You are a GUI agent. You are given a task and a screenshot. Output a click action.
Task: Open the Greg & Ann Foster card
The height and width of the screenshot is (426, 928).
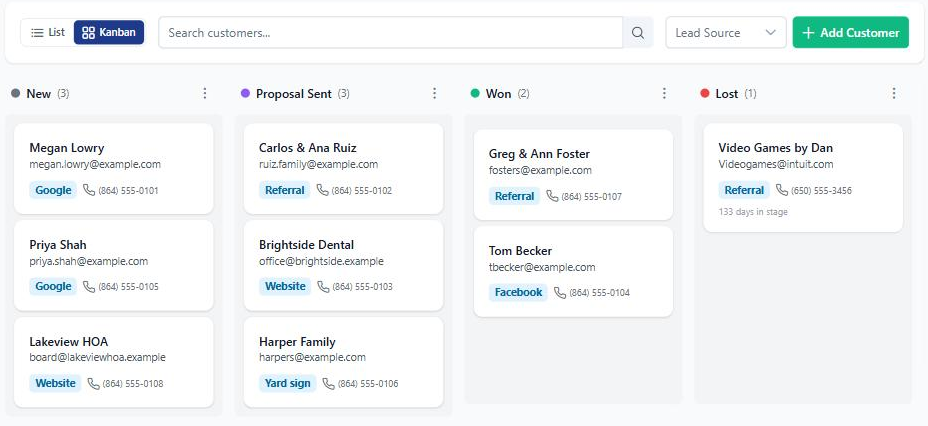(x=573, y=175)
